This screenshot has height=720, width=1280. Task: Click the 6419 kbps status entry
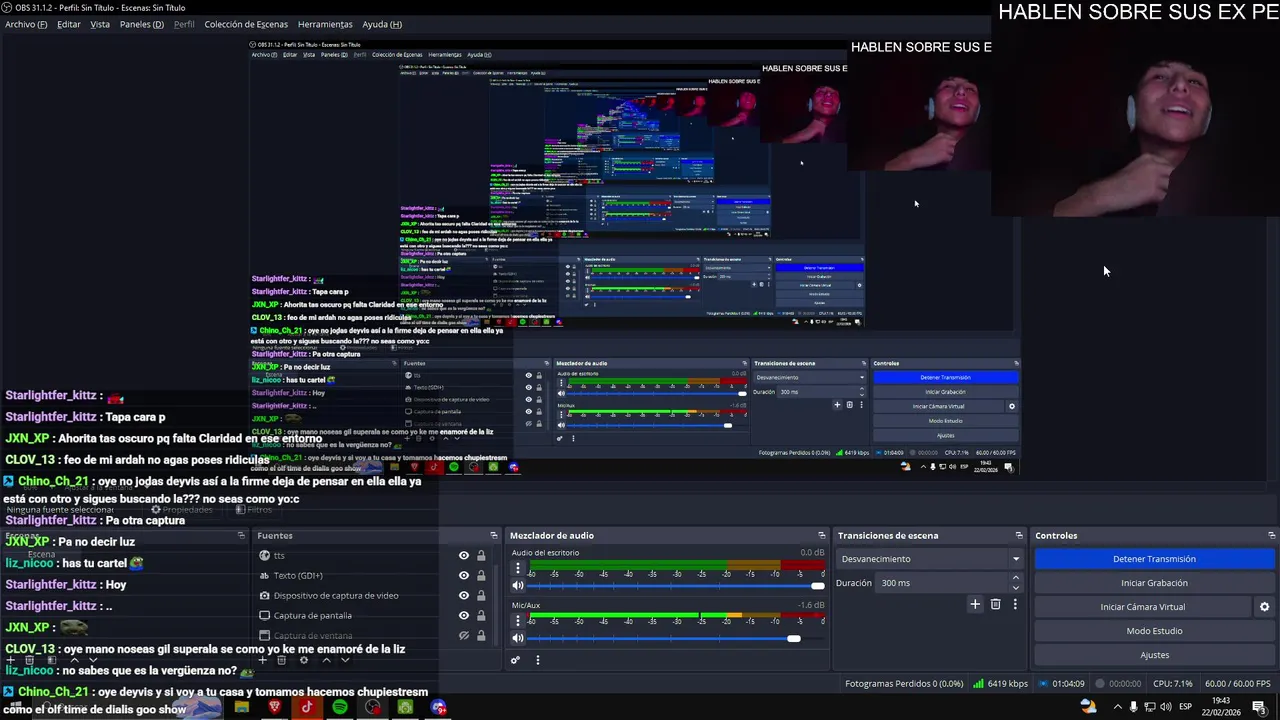coord(1000,684)
